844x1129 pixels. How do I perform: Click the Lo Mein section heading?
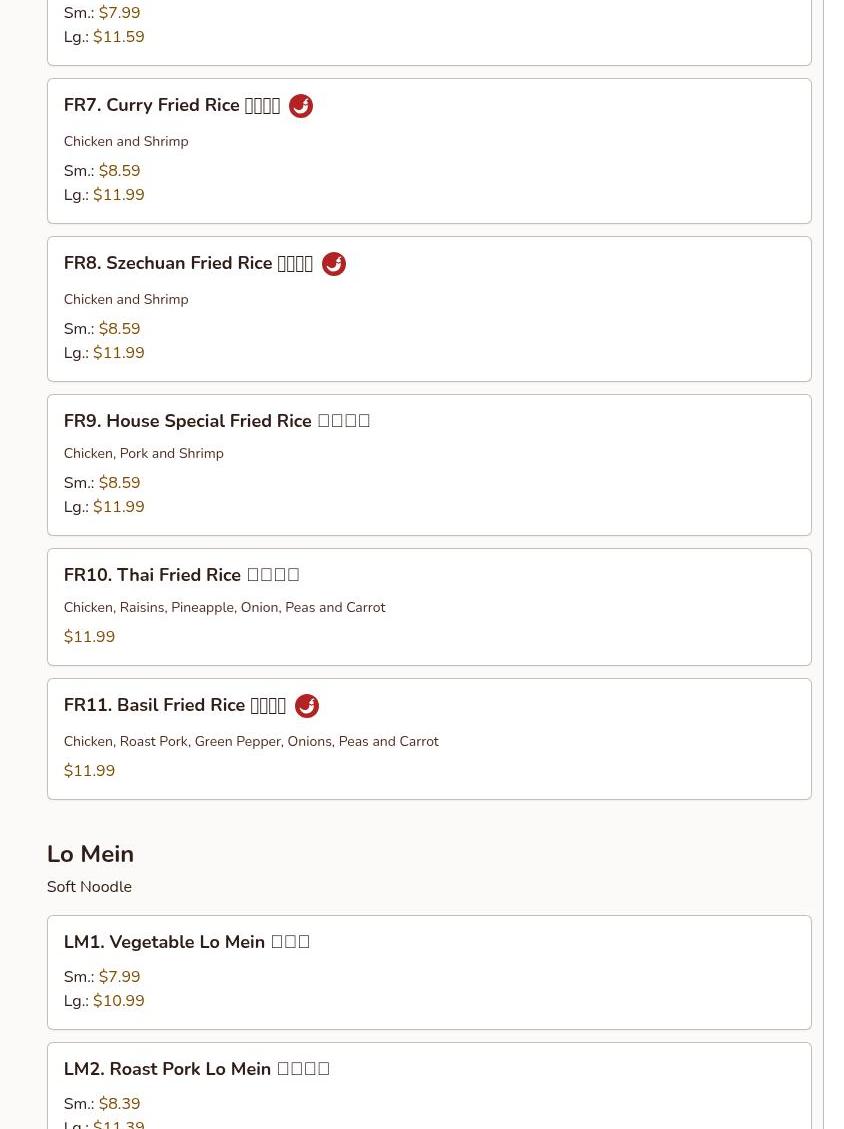pyautogui.click(x=90, y=854)
